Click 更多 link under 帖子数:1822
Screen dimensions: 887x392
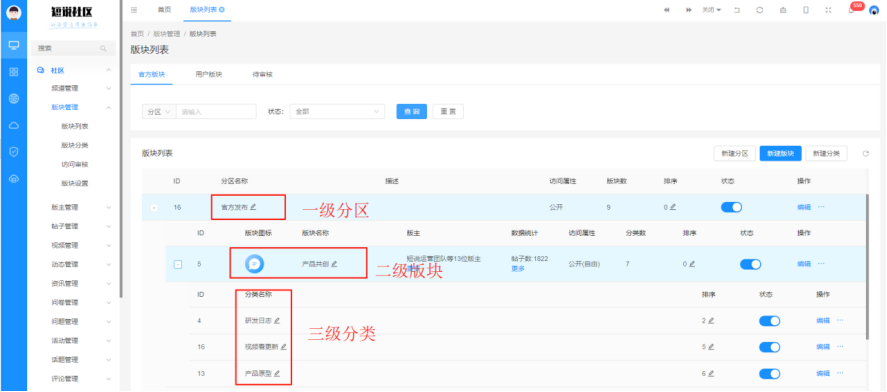(518, 269)
